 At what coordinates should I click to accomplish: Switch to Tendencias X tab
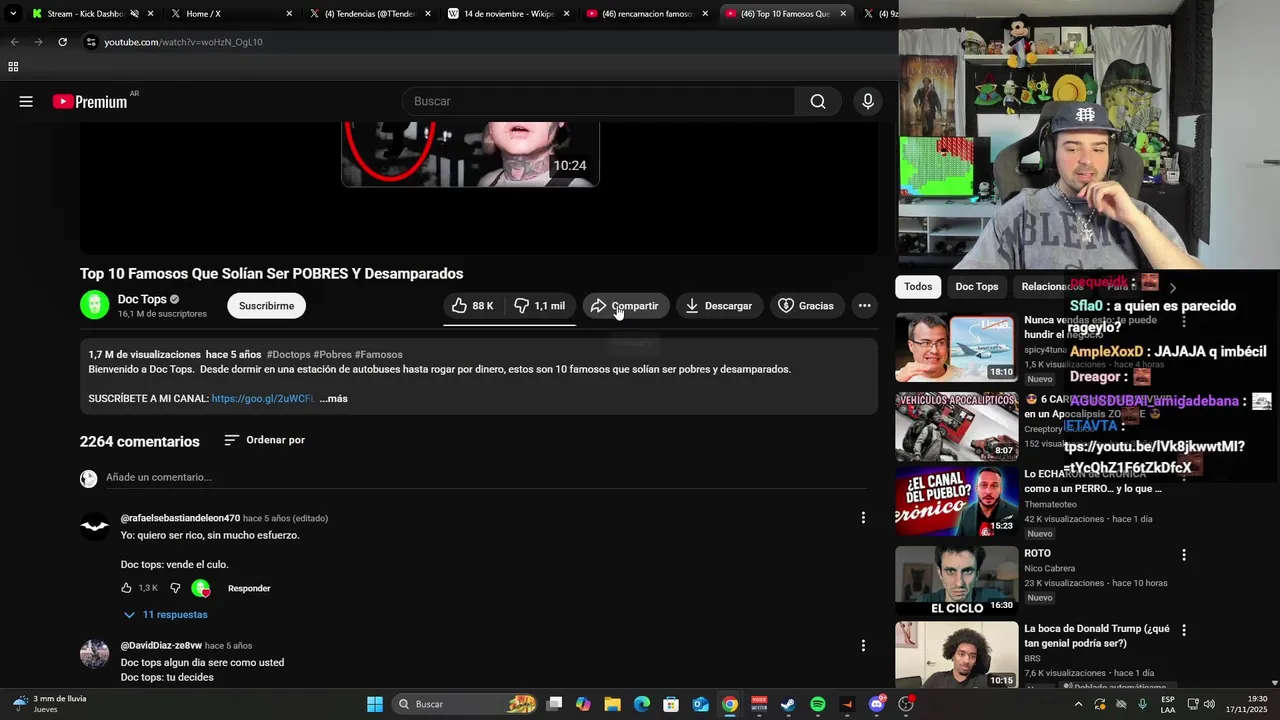(x=369, y=14)
